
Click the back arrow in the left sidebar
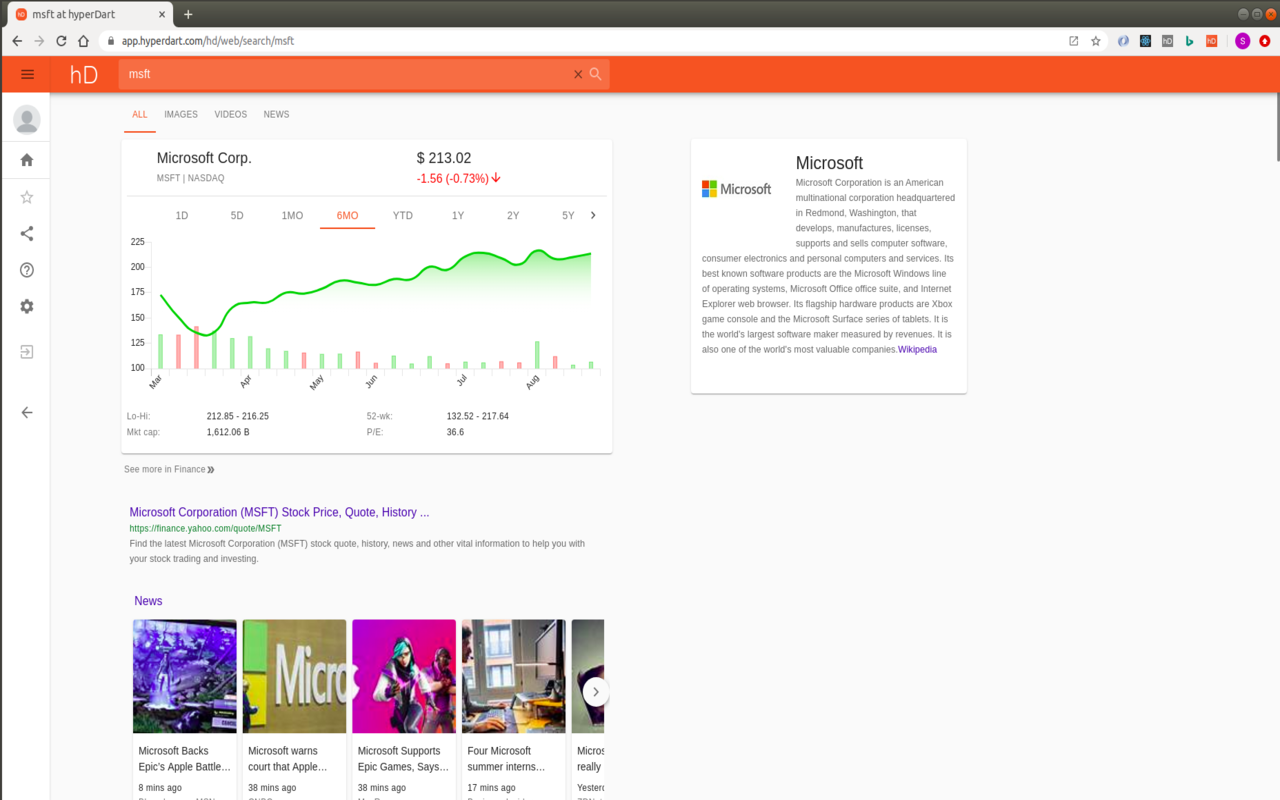coord(27,412)
